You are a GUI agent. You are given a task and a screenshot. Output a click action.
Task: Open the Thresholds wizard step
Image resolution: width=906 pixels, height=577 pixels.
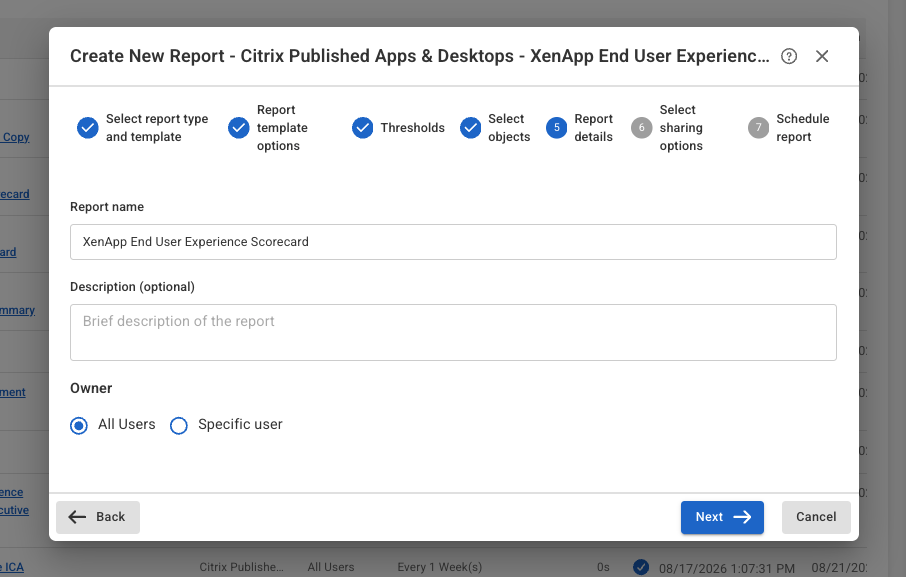(x=398, y=128)
